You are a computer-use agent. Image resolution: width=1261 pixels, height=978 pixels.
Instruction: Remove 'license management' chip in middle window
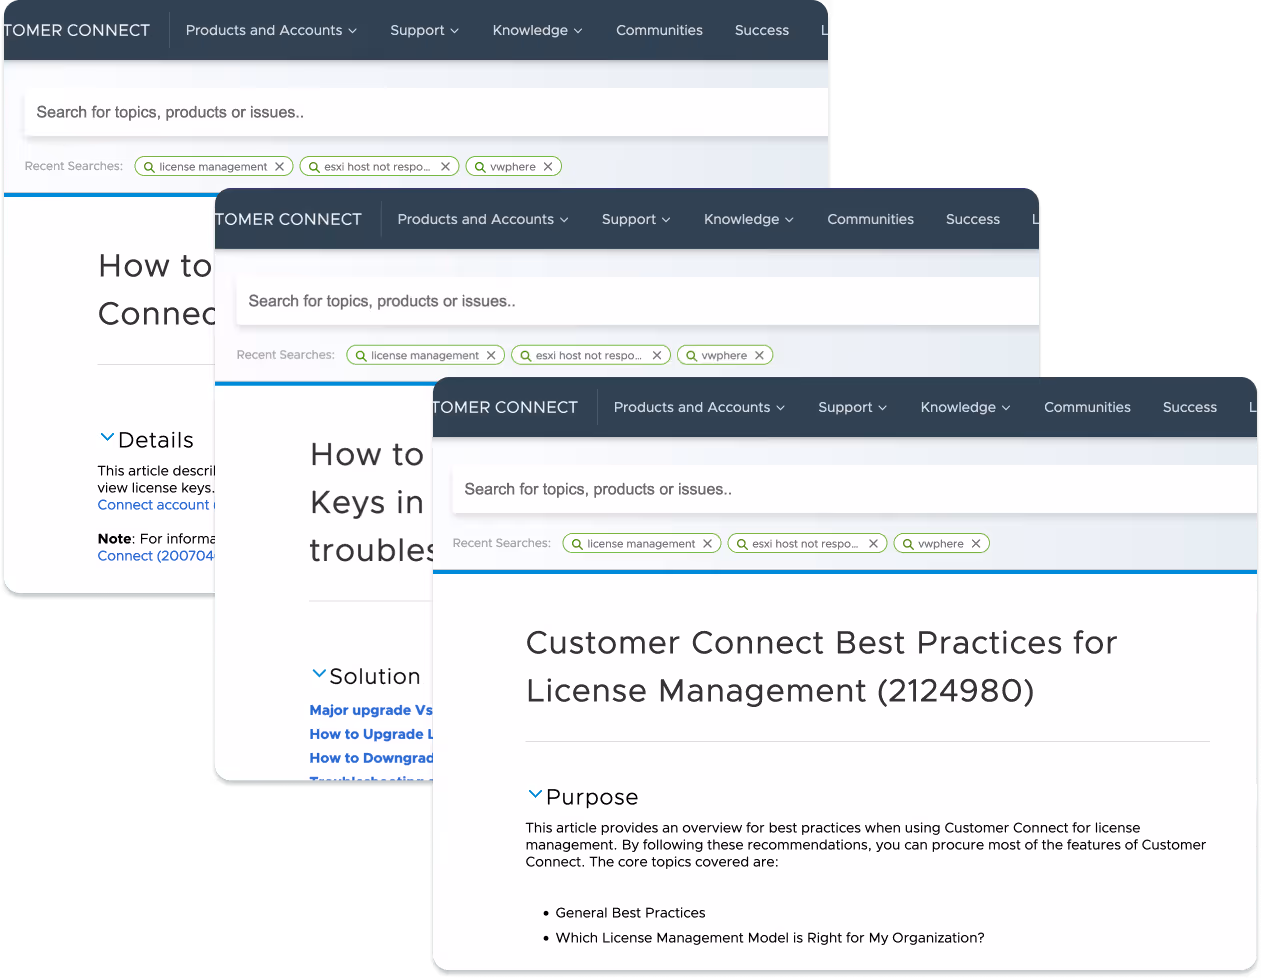[x=491, y=355]
